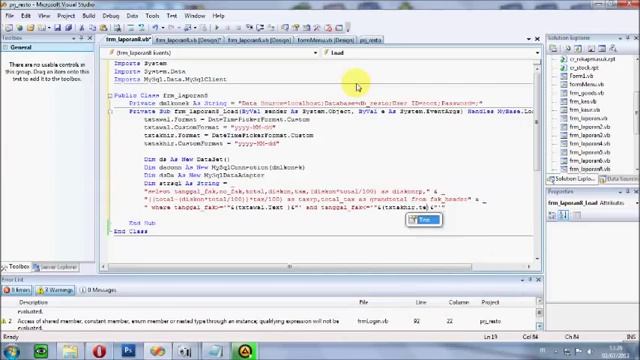Open Opera browser from the taskbar

[x=99, y=351]
